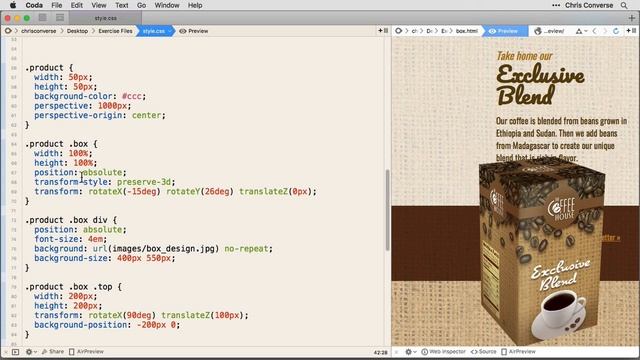
Task: Switch to Preview in the editor pane
Action: pos(194,31)
